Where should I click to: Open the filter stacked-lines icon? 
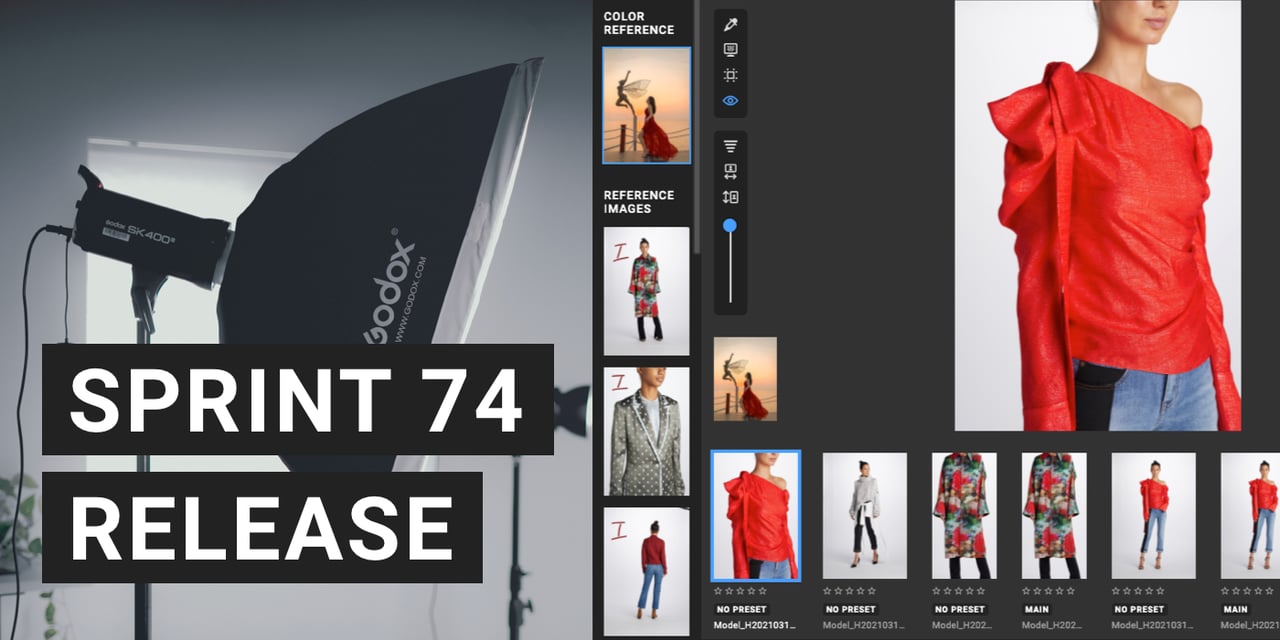pos(730,146)
